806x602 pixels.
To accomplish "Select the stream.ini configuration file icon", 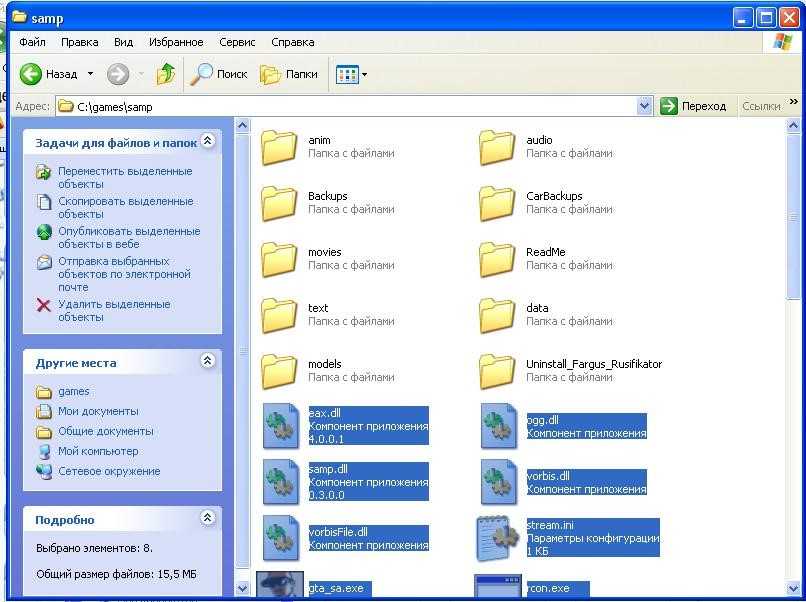I will (x=497, y=538).
